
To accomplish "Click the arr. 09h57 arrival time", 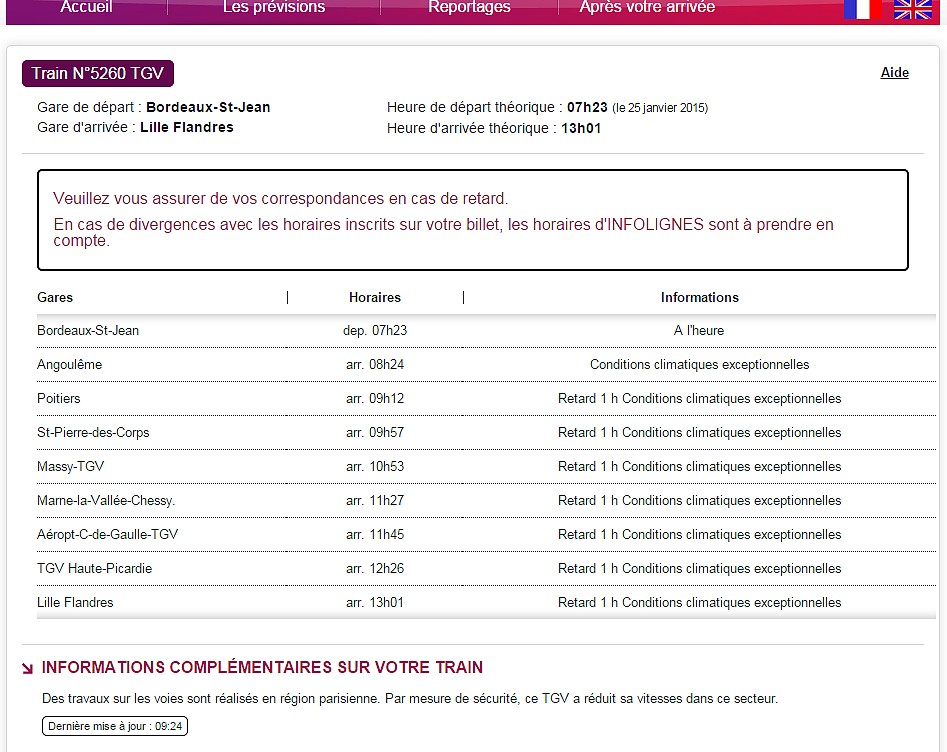I will point(375,432).
